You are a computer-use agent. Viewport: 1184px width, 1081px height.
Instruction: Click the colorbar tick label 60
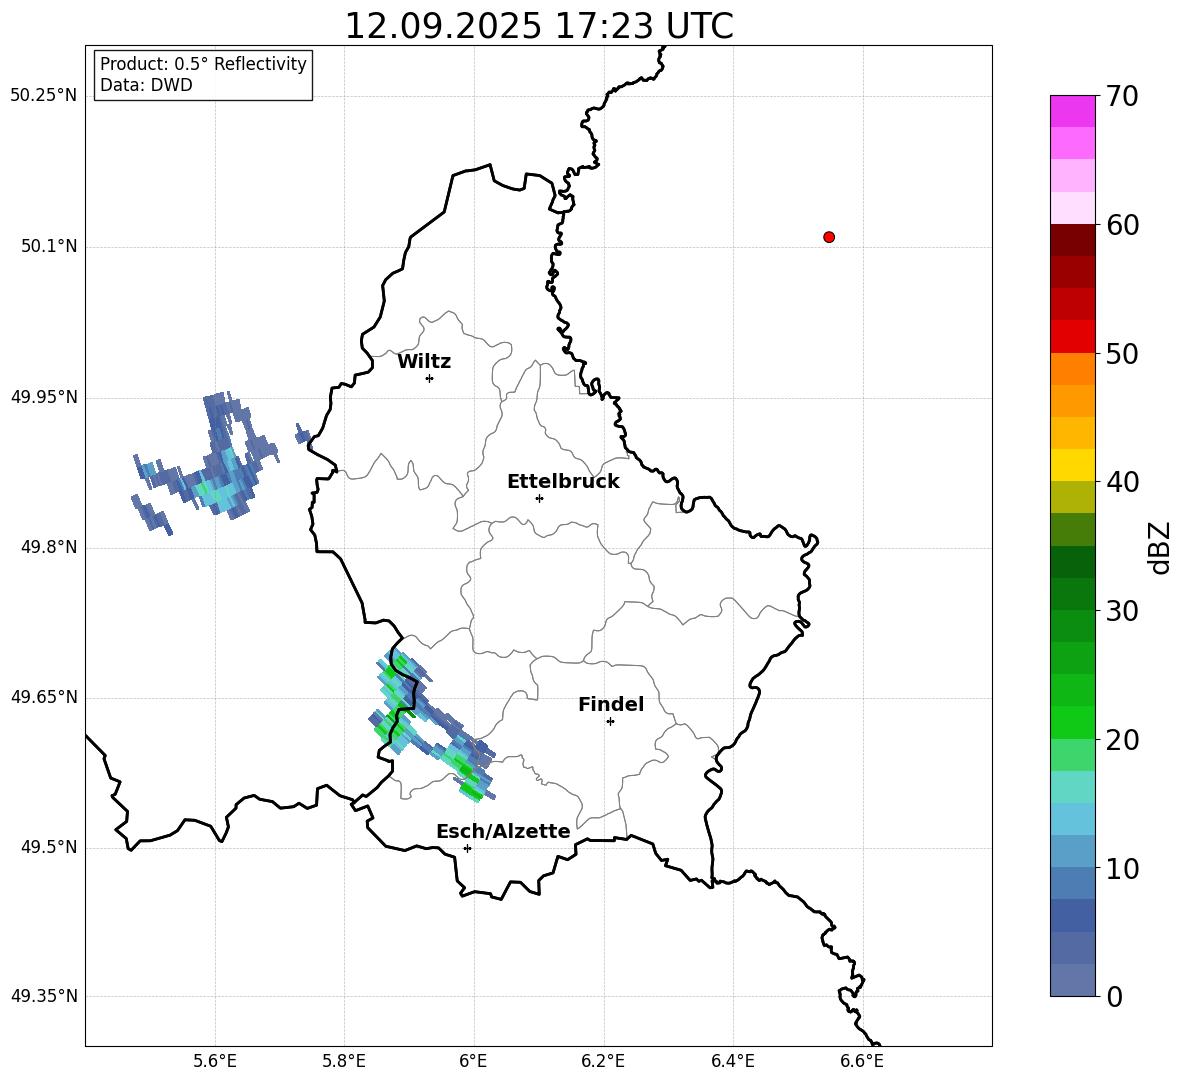pyautogui.click(x=1121, y=225)
